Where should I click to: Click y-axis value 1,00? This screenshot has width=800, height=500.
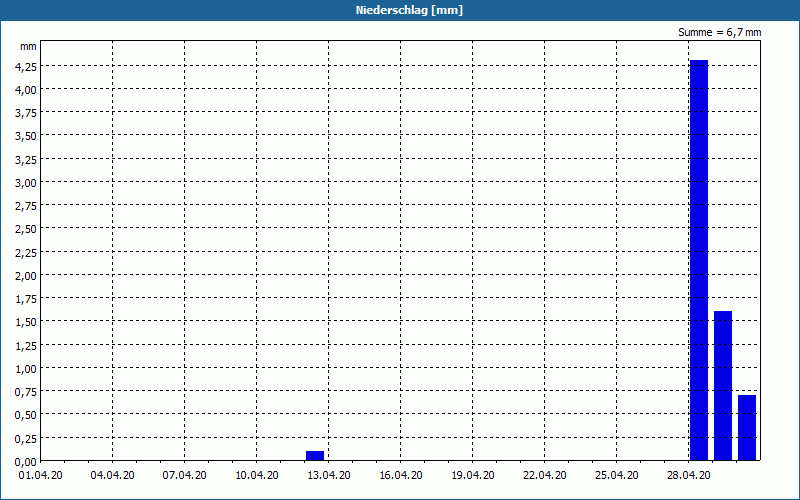click(x=26, y=368)
